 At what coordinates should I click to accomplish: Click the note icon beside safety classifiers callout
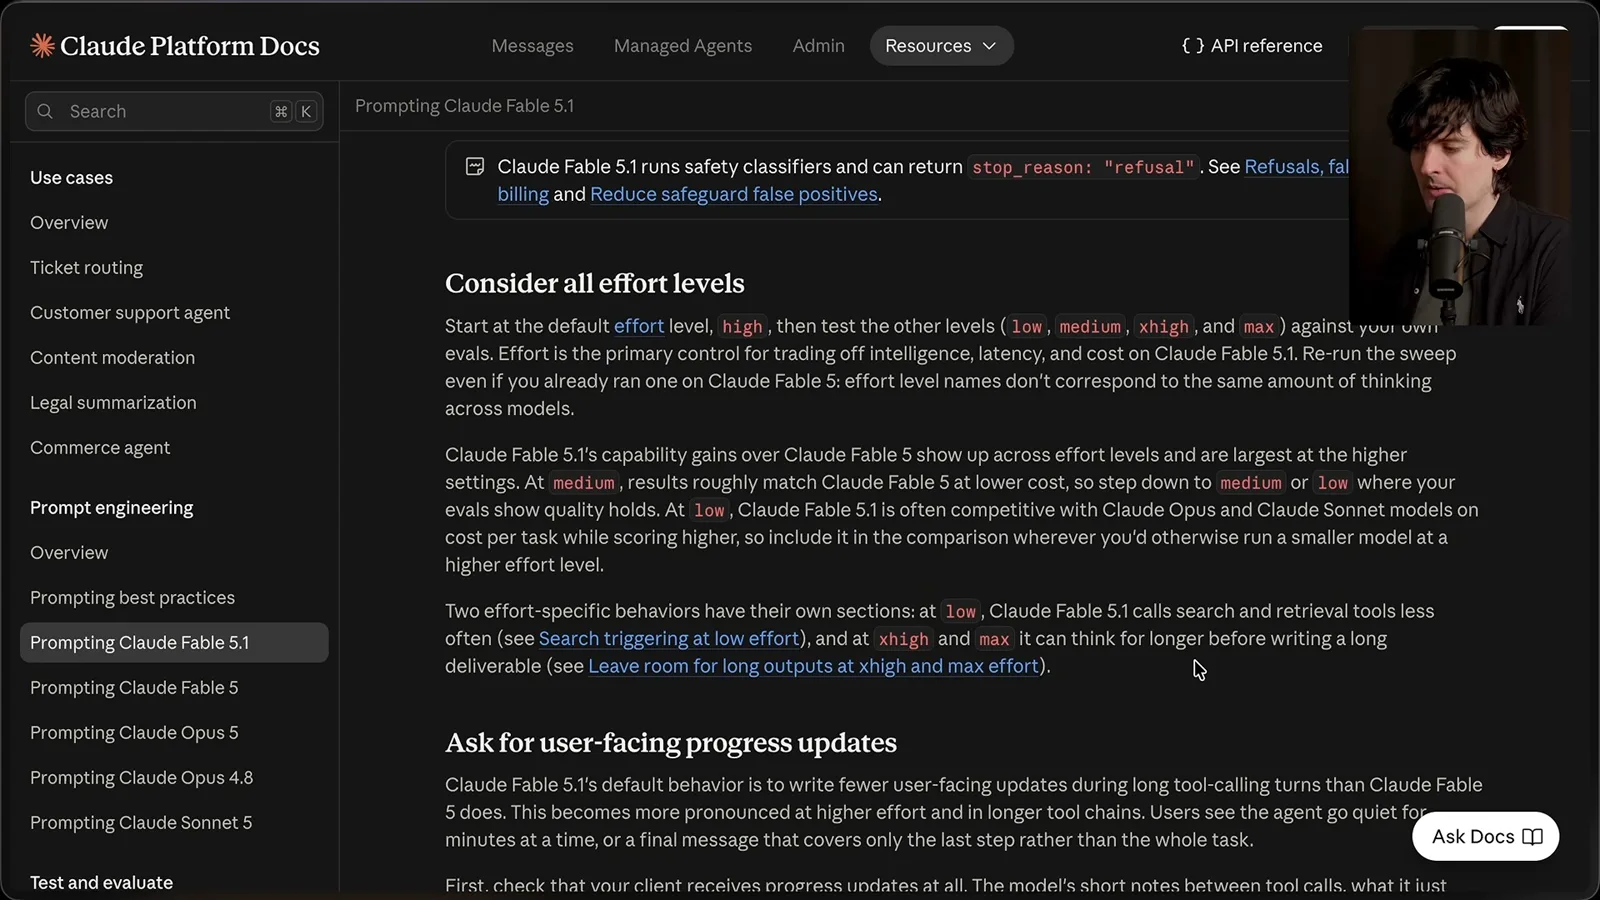475,166
